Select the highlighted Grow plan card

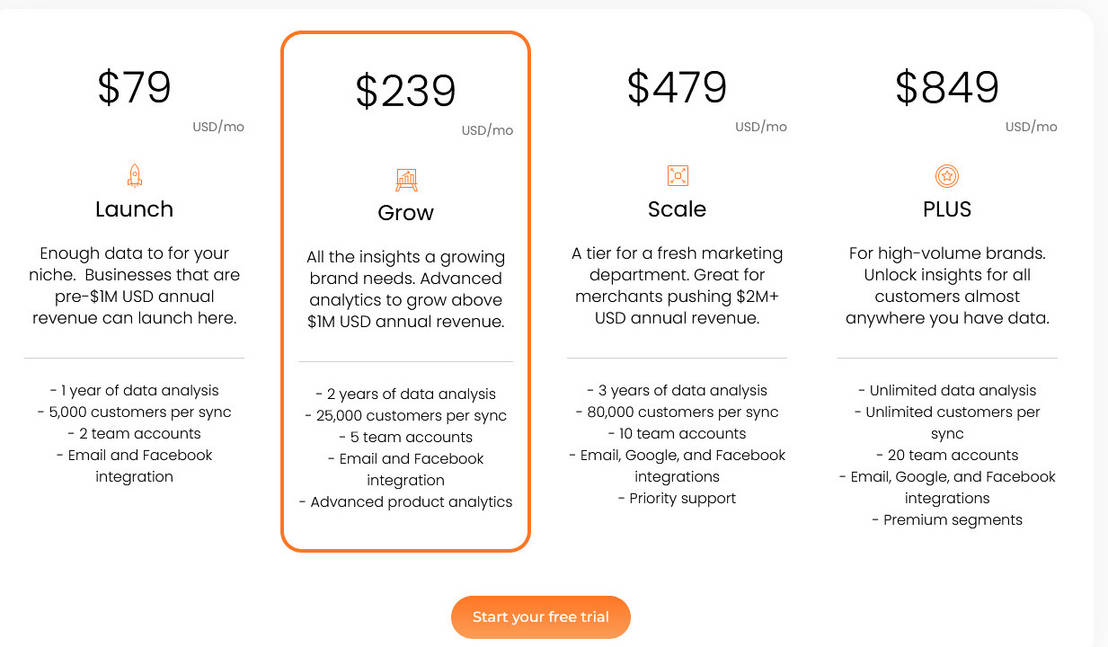(x=405, y=290)
